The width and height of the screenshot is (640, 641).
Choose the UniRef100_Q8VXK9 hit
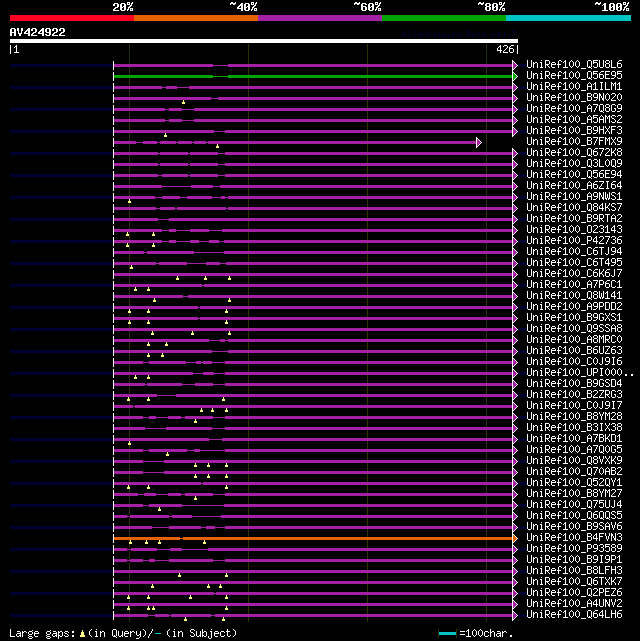tap(574, 461)
